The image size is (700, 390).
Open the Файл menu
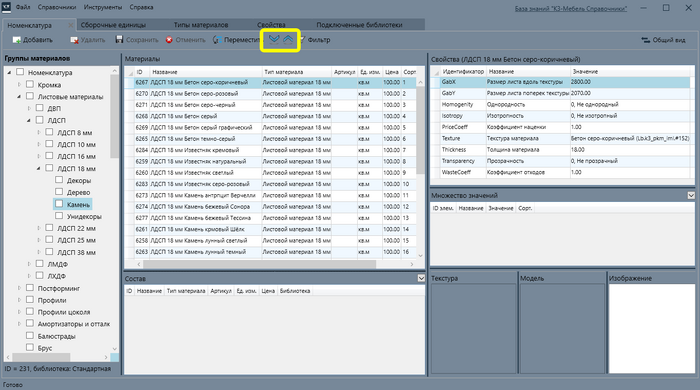tap(23, 7)
